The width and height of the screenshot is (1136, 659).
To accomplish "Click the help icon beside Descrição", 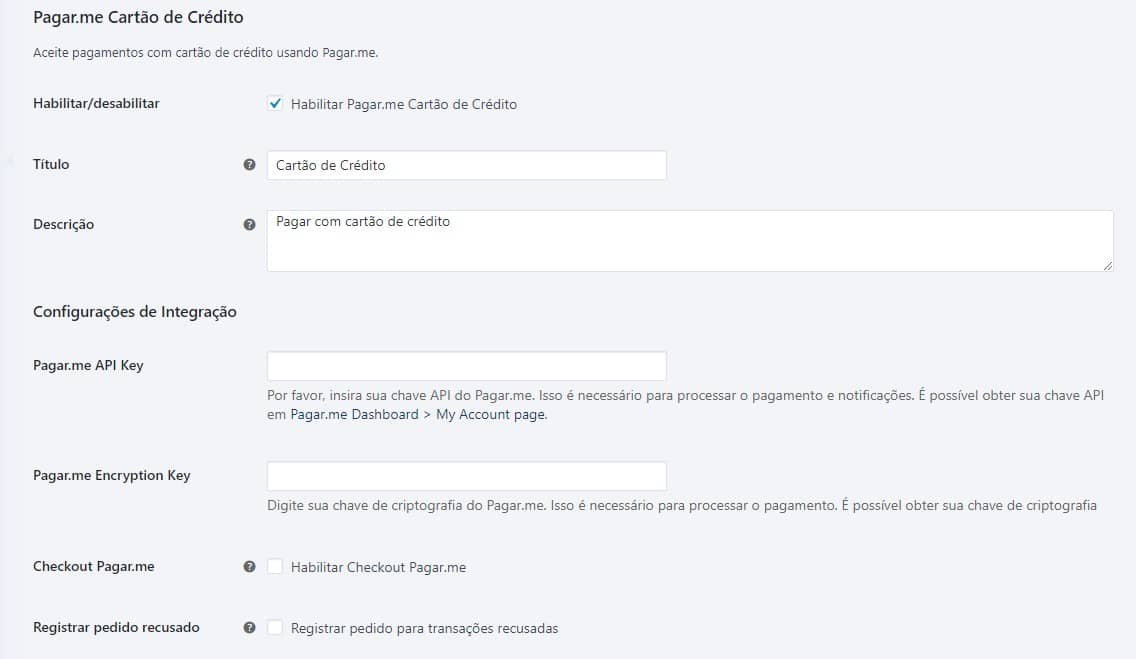I will click(249, 224).
